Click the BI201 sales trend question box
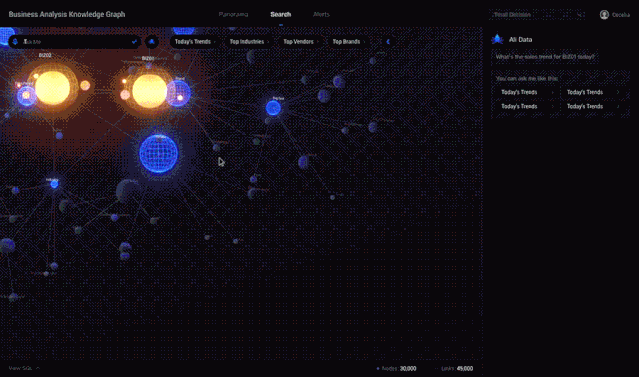 545,57
